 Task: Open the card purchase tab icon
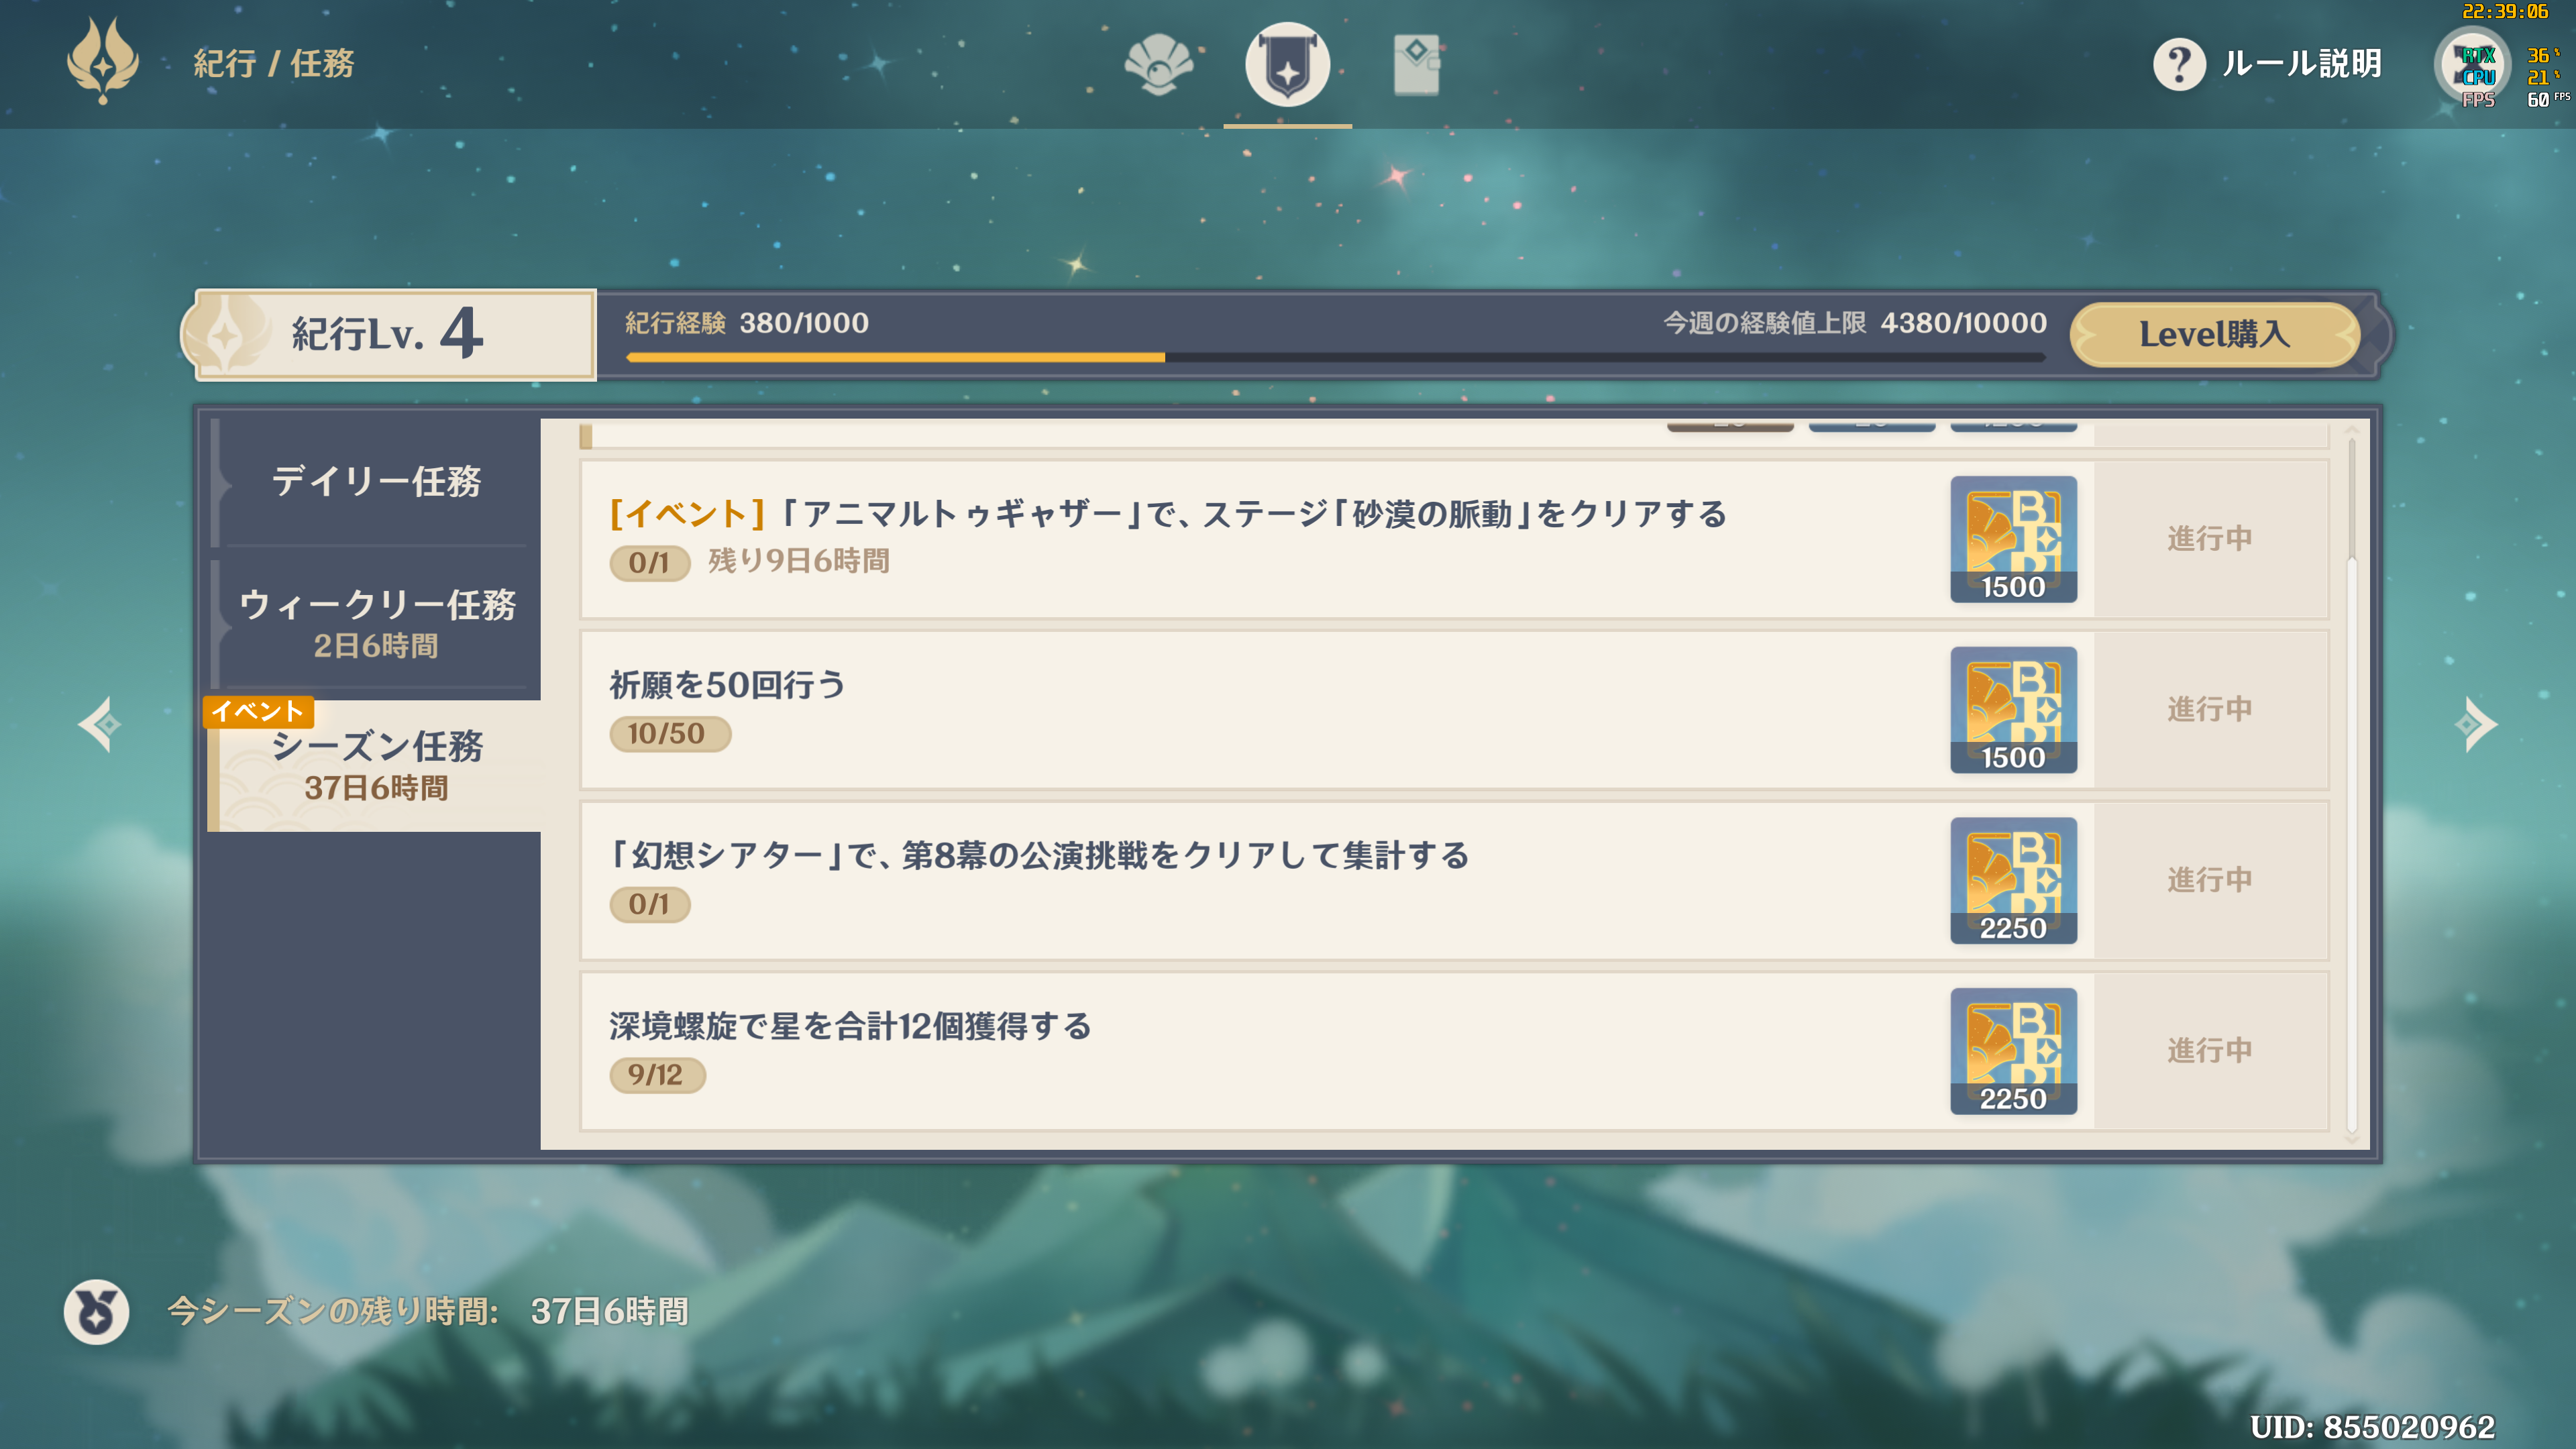point(1416,65)
